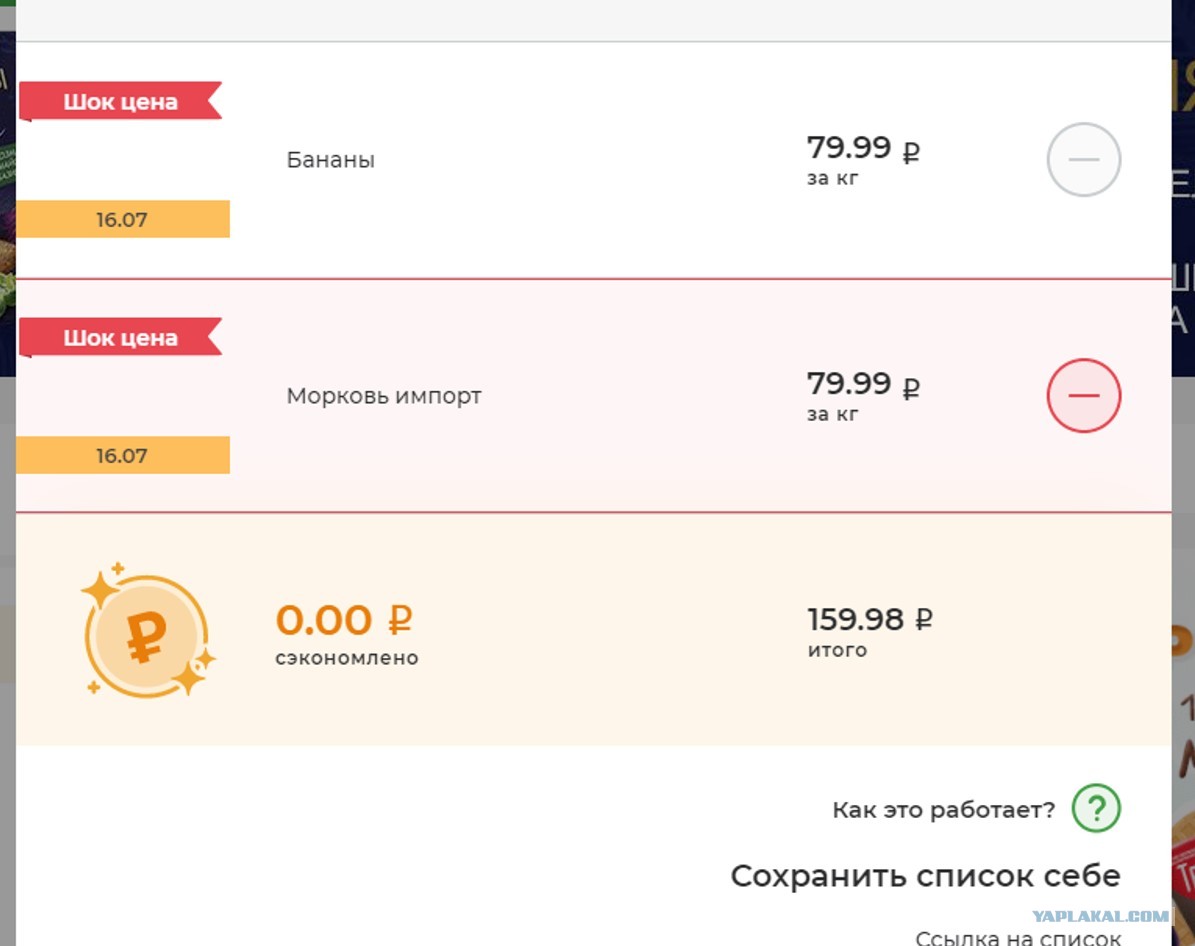The height and width of the screenshot is (946, 1195).
Task: Click the 16.07 date badge under Бананы
Action: point(123,220)
